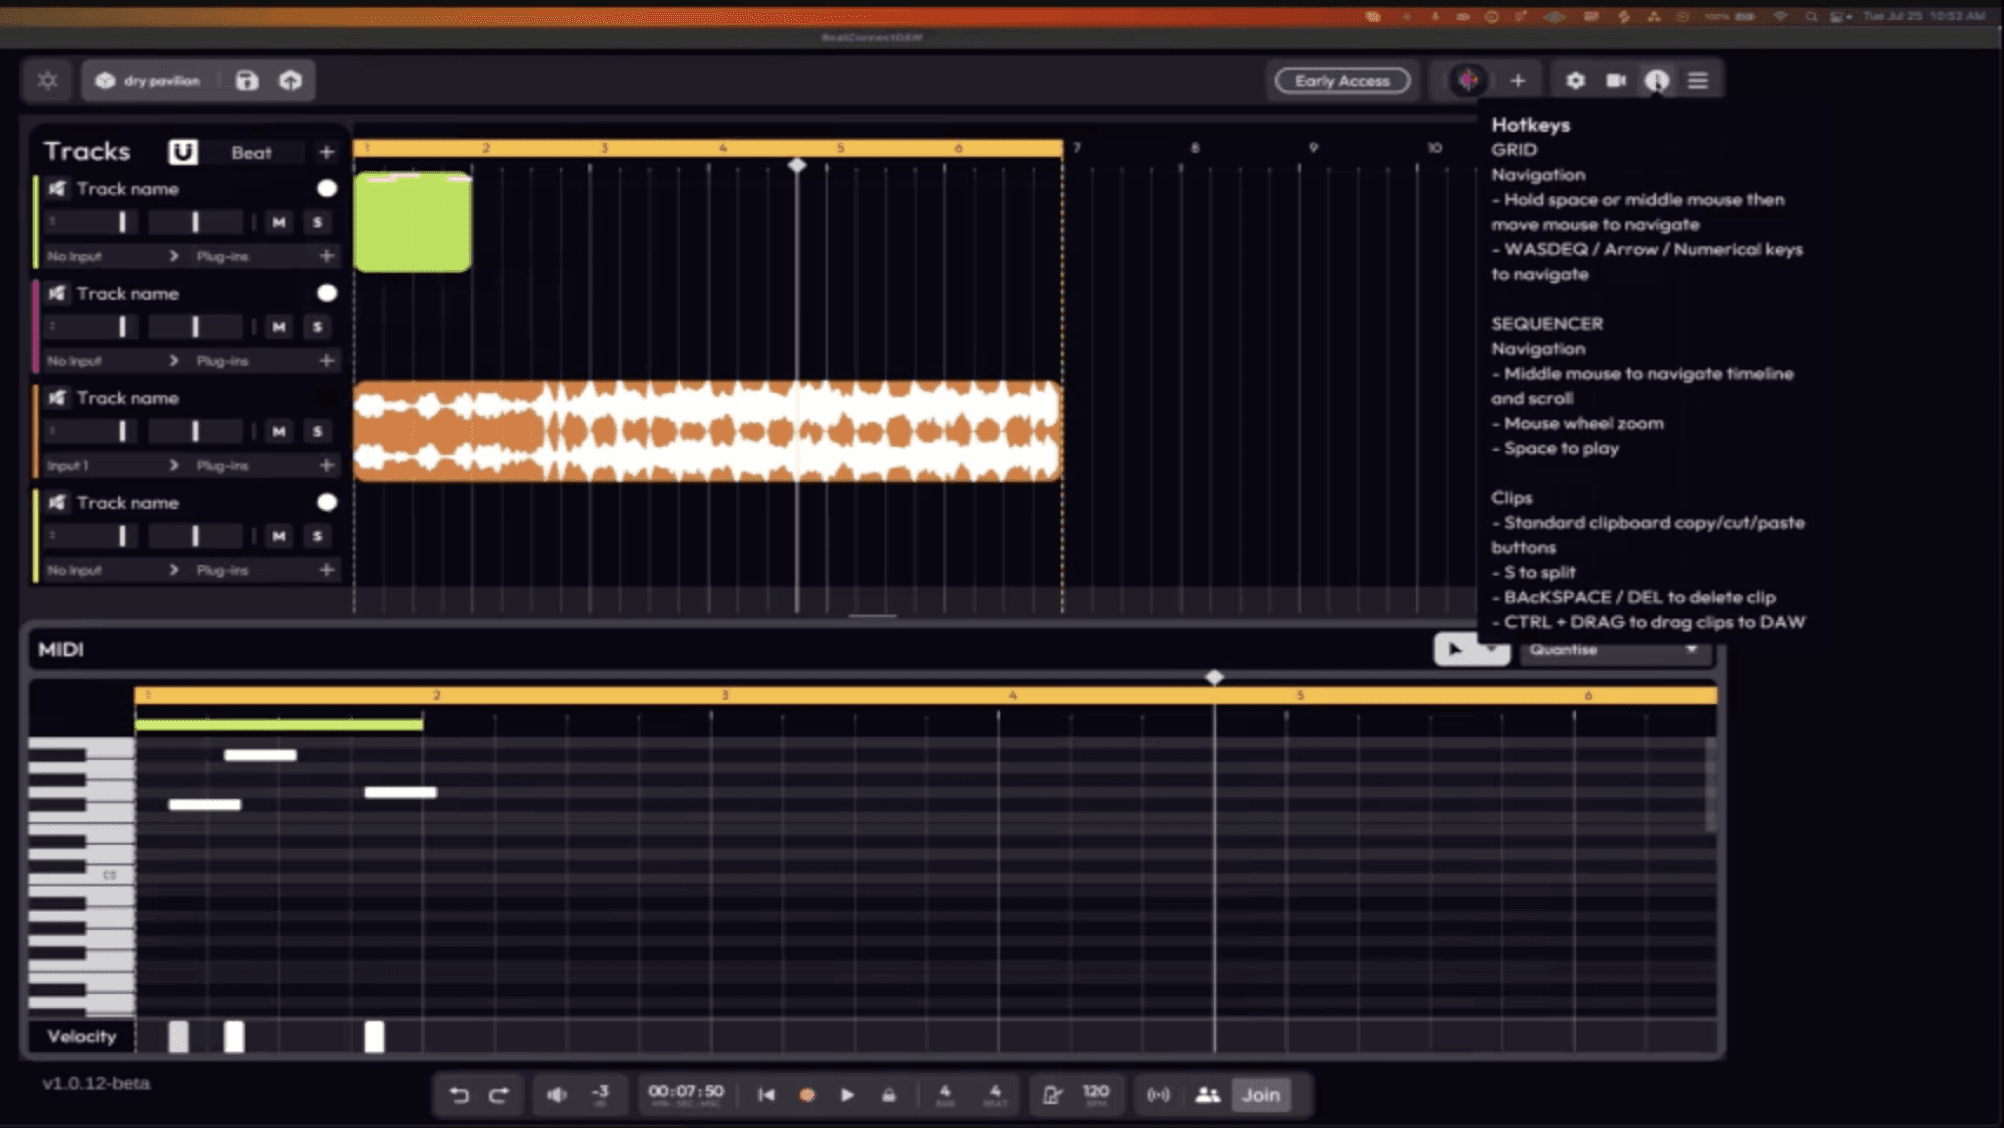Screen dimensions: 2004x1128
Task: Click the magnet snap icon beside Tracks
Action: tap(182, 152)
